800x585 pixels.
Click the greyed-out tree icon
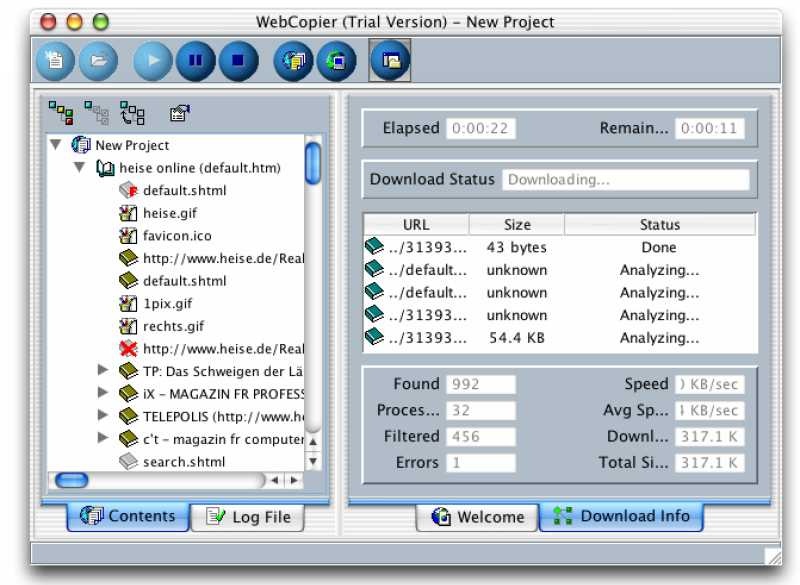(96, 113)
